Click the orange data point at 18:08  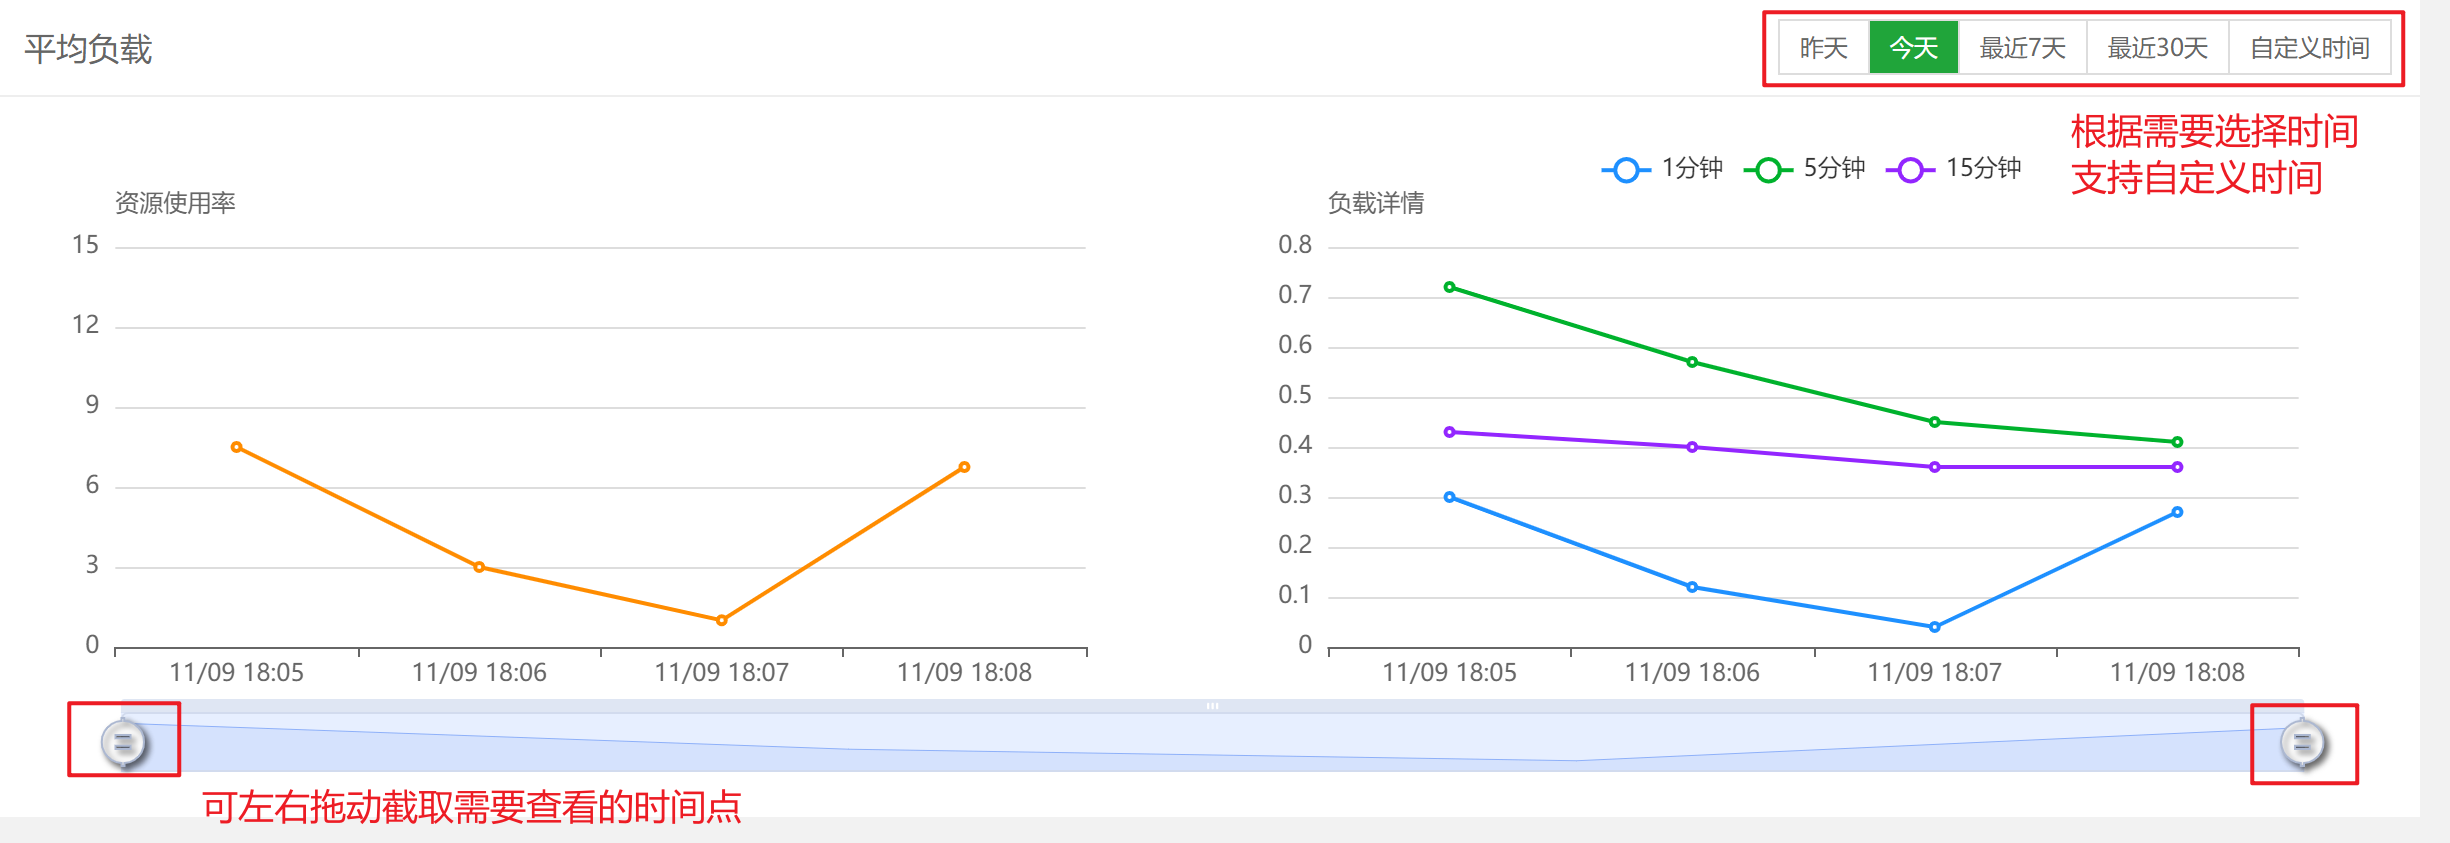964,467
